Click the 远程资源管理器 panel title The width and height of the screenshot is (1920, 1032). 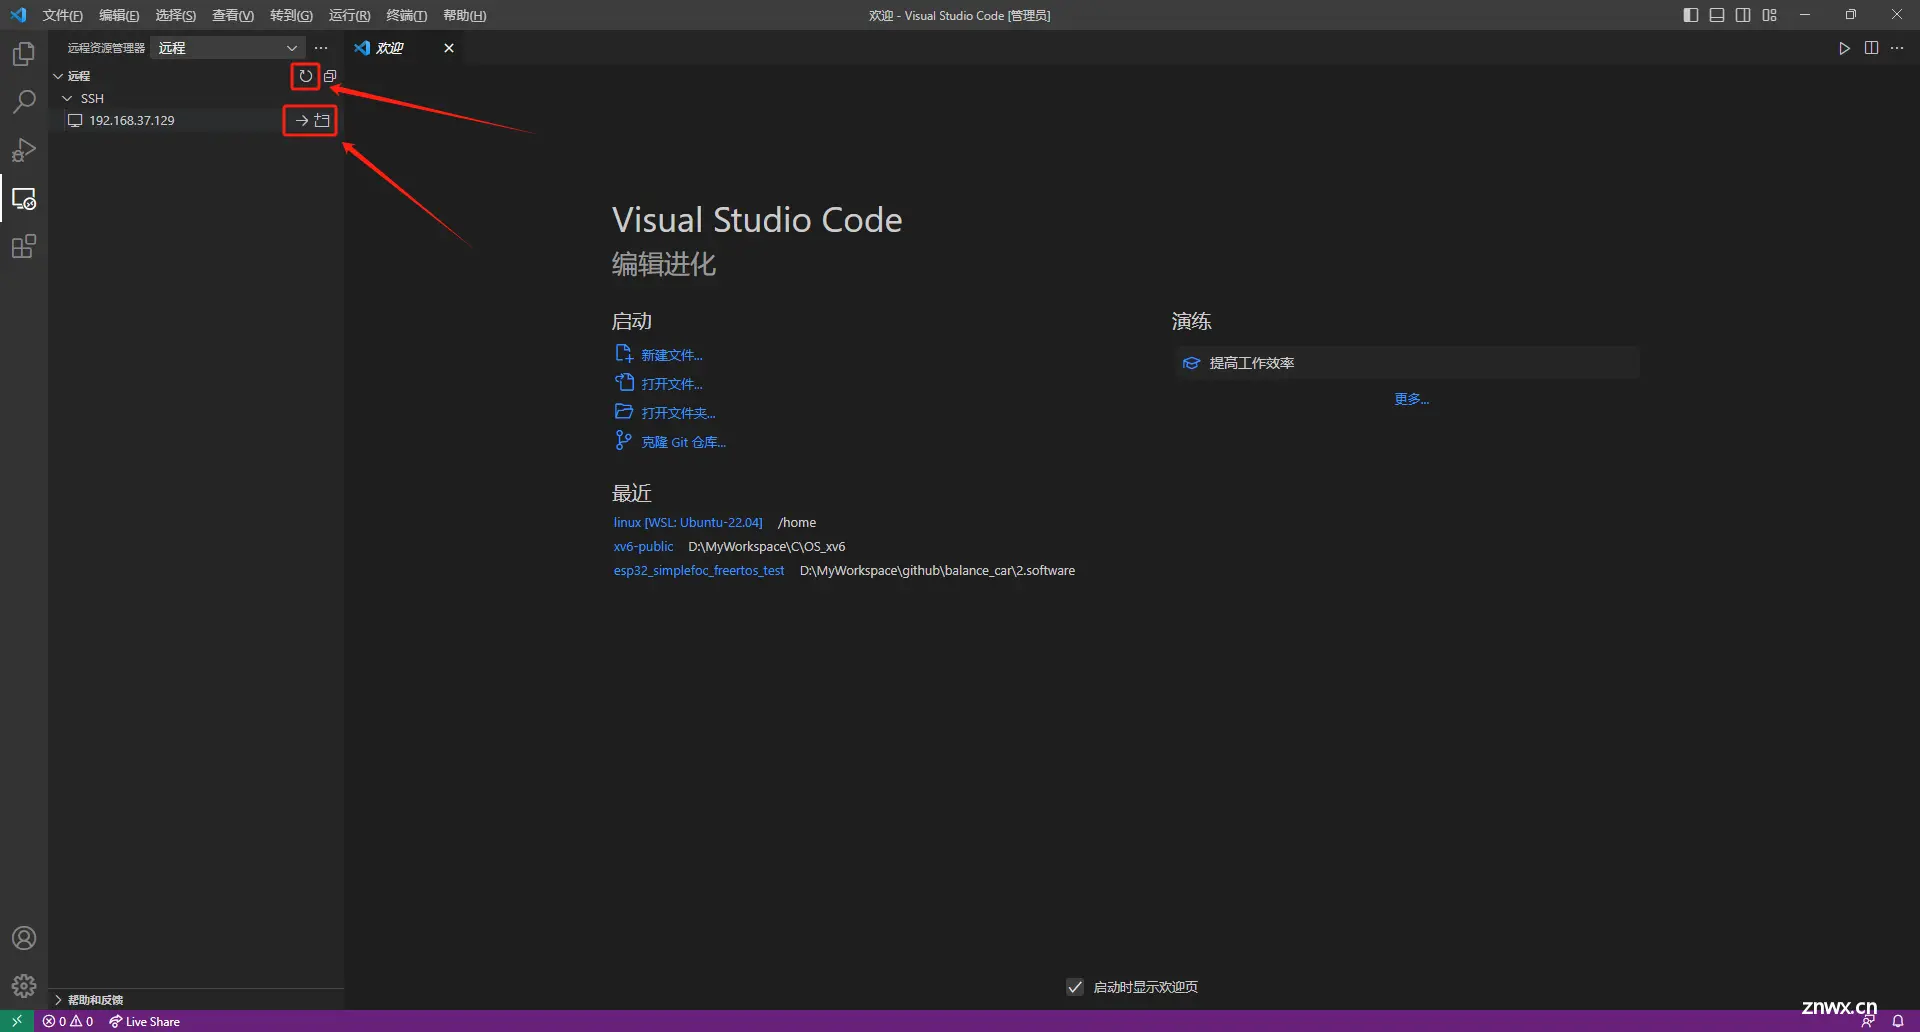pyautogui.click(x=106, y=48)
